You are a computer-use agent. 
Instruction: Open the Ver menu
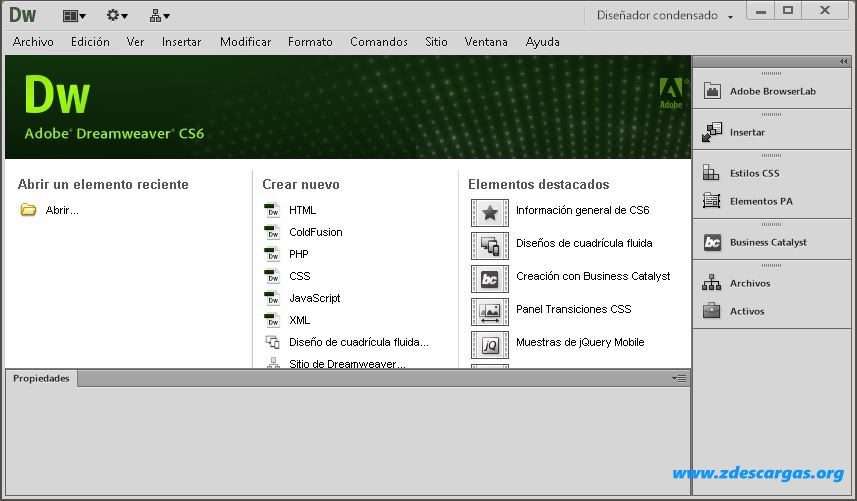coord(135,42)
